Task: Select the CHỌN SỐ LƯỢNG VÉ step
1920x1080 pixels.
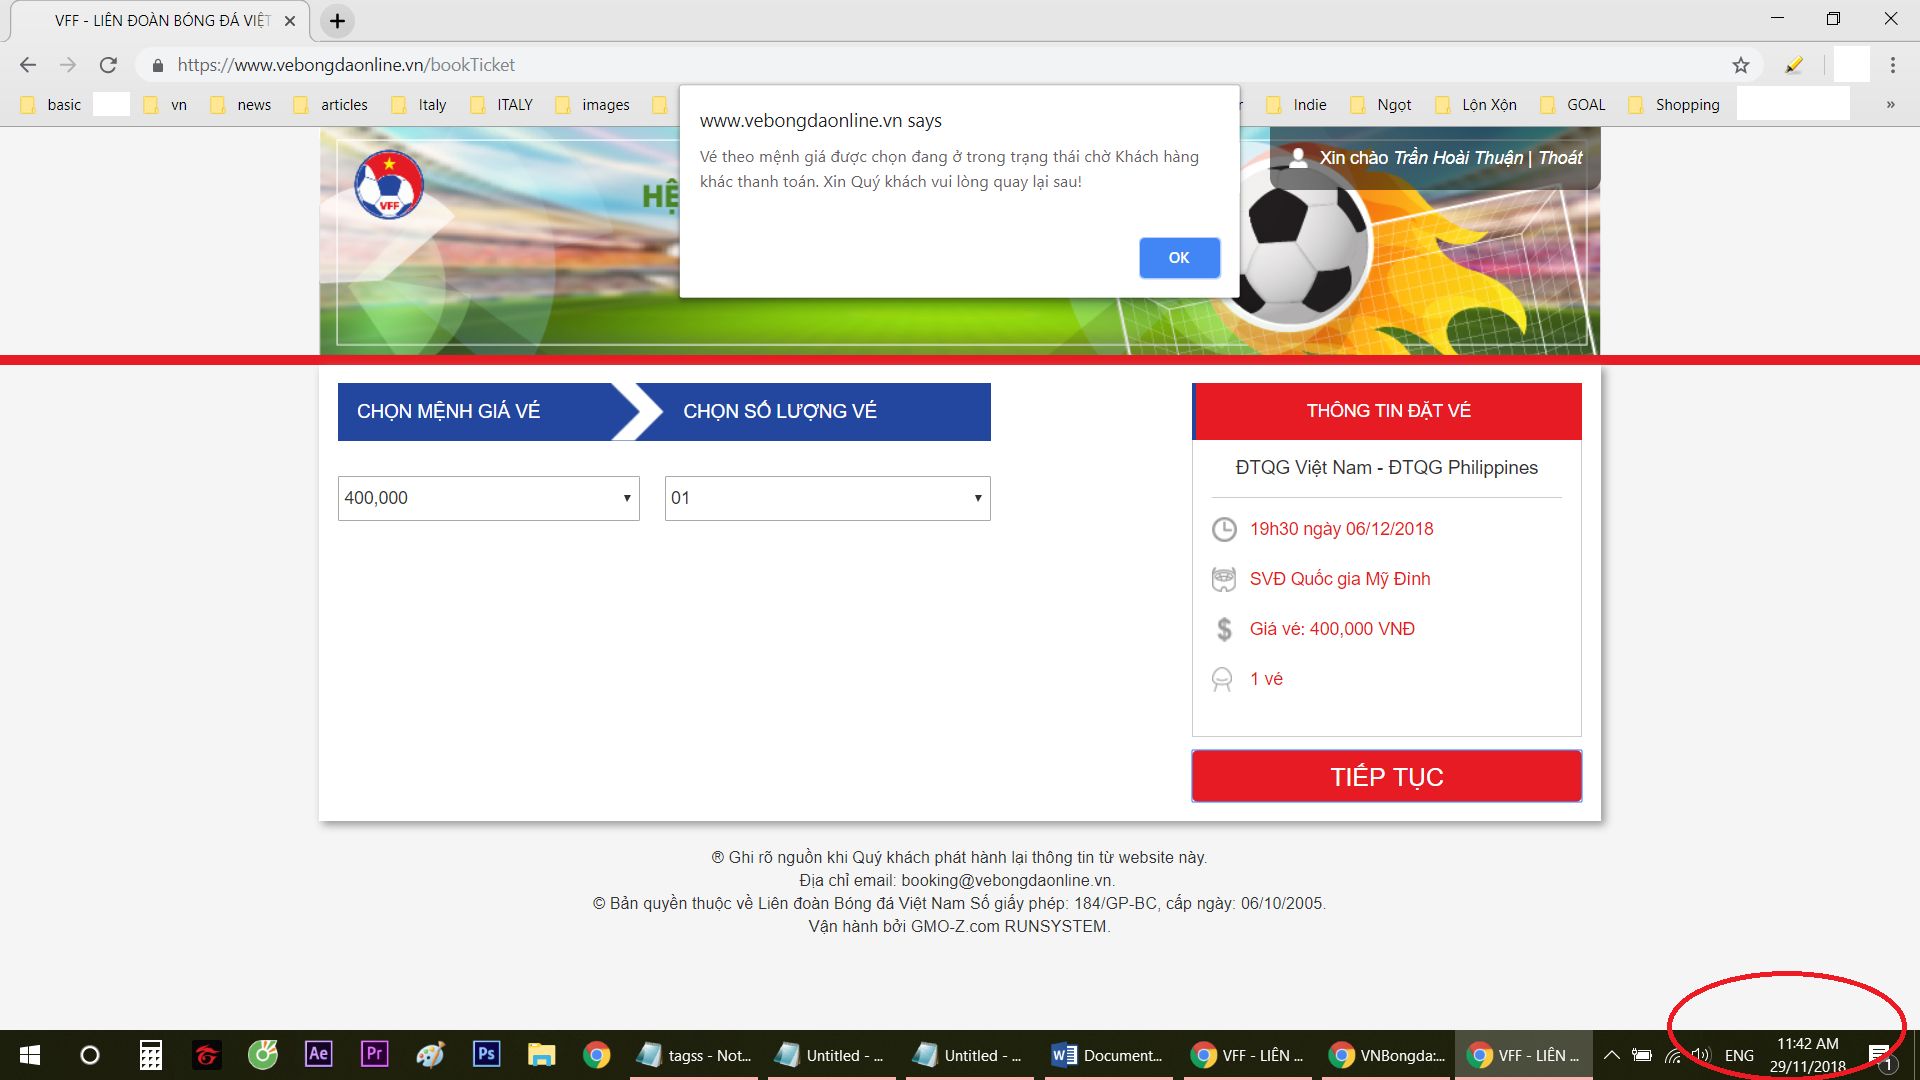Action: (x=779, y=410)
